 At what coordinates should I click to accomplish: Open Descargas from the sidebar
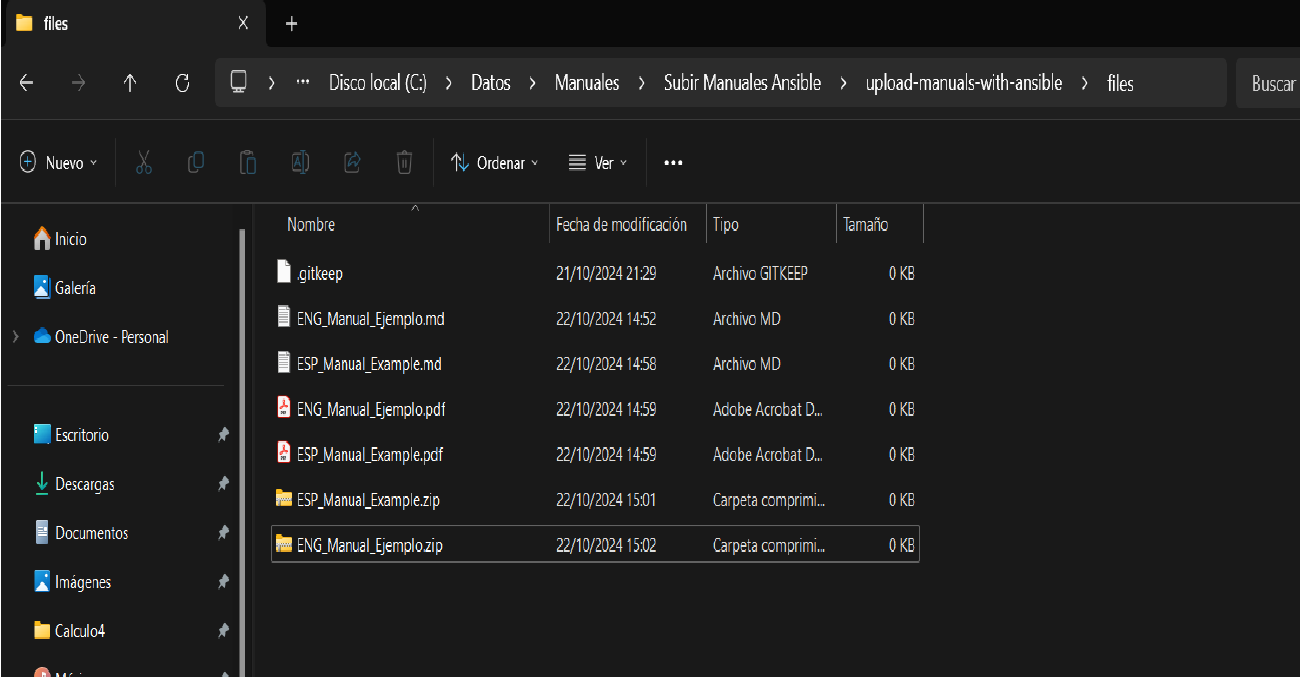point(84,484)
